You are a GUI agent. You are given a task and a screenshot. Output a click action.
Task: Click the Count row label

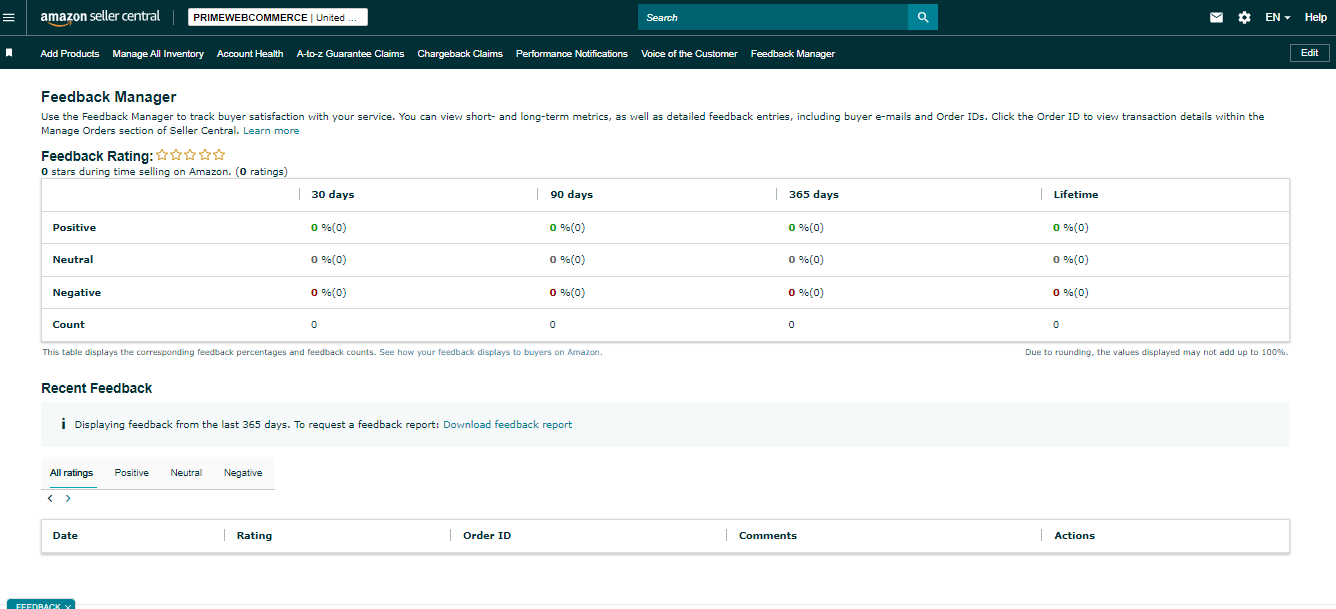pyautogui.click(x=69, y=325)
